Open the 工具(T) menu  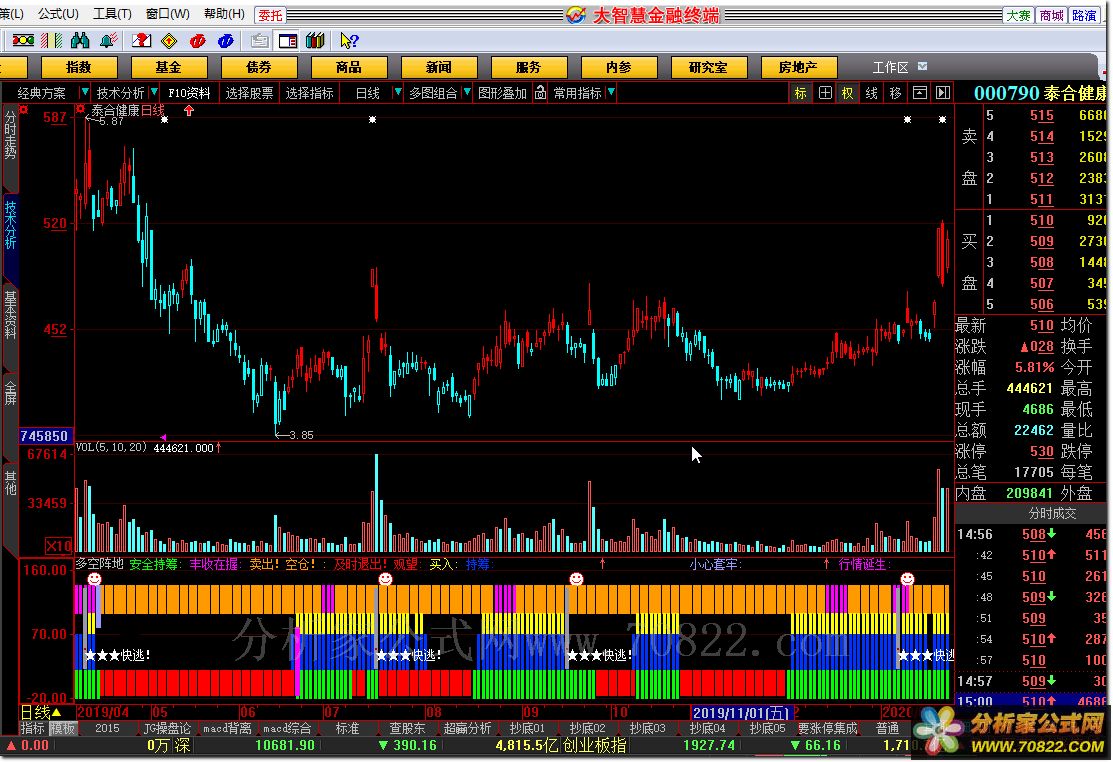click(112, 13)
